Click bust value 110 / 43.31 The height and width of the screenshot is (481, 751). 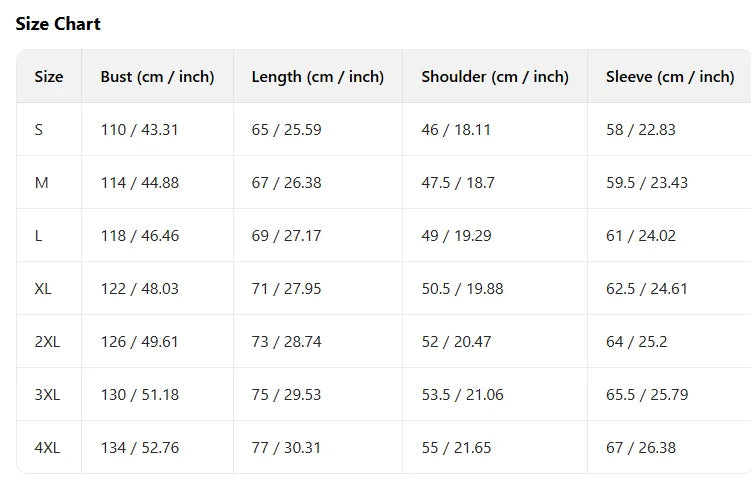pos(139,130)
